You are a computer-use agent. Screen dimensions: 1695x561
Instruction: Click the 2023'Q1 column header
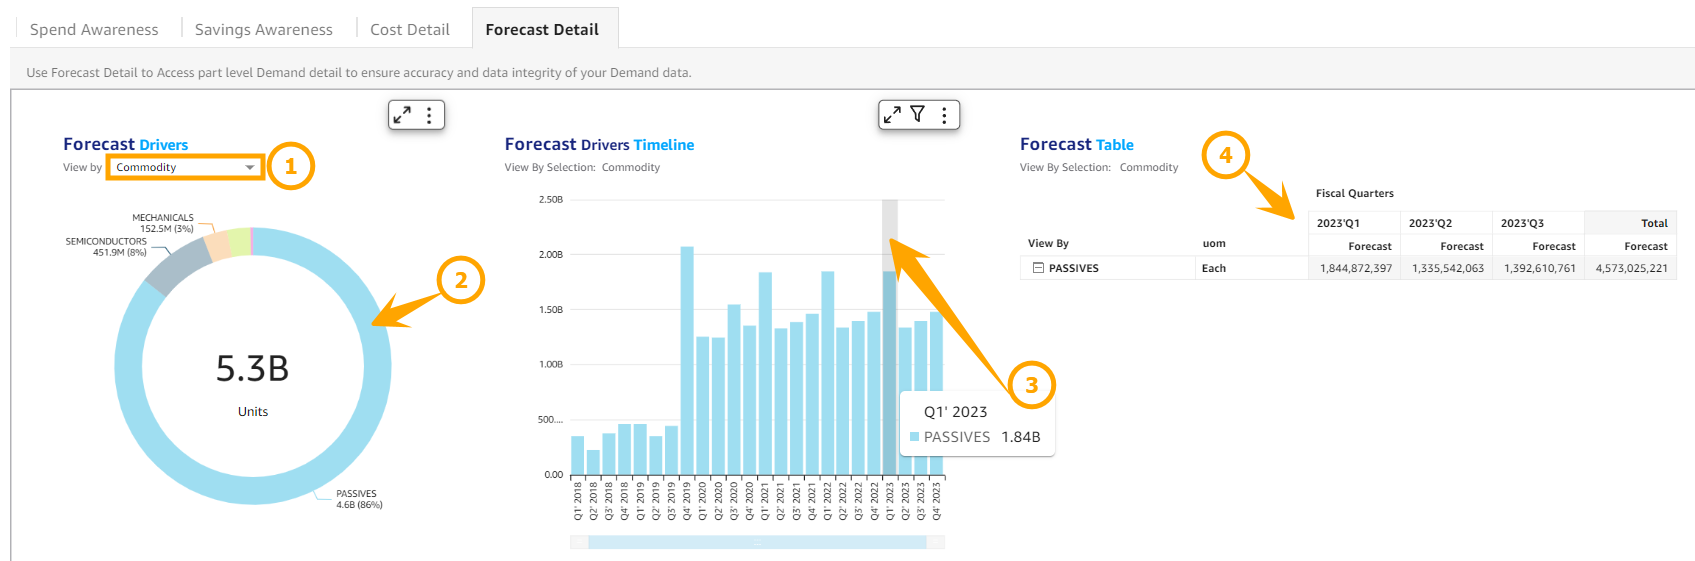click(1338, 223)
